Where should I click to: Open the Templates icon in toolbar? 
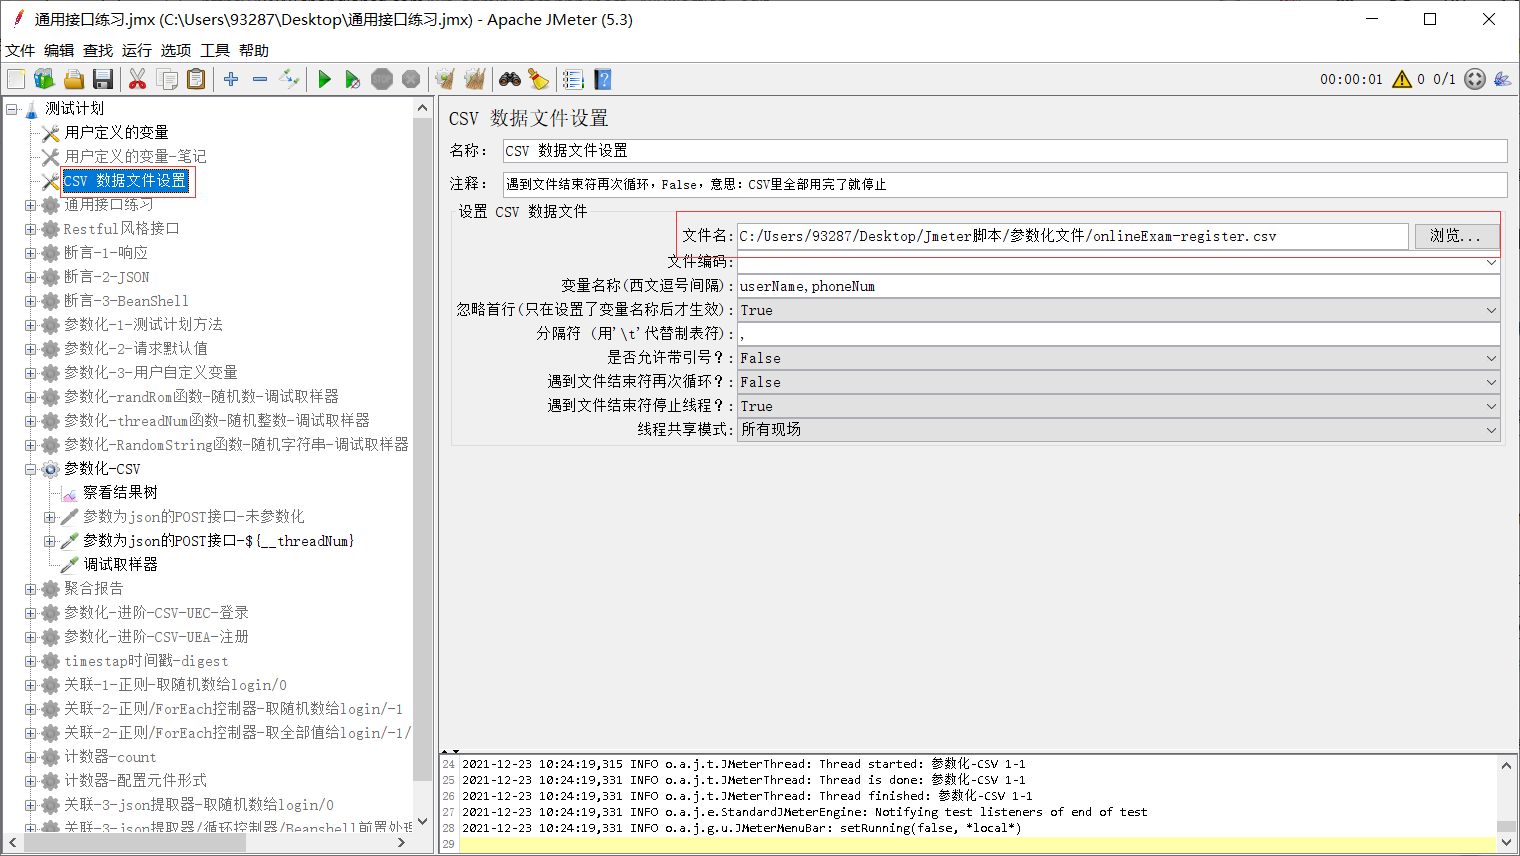pyautogui.click(x=44, y=79)
